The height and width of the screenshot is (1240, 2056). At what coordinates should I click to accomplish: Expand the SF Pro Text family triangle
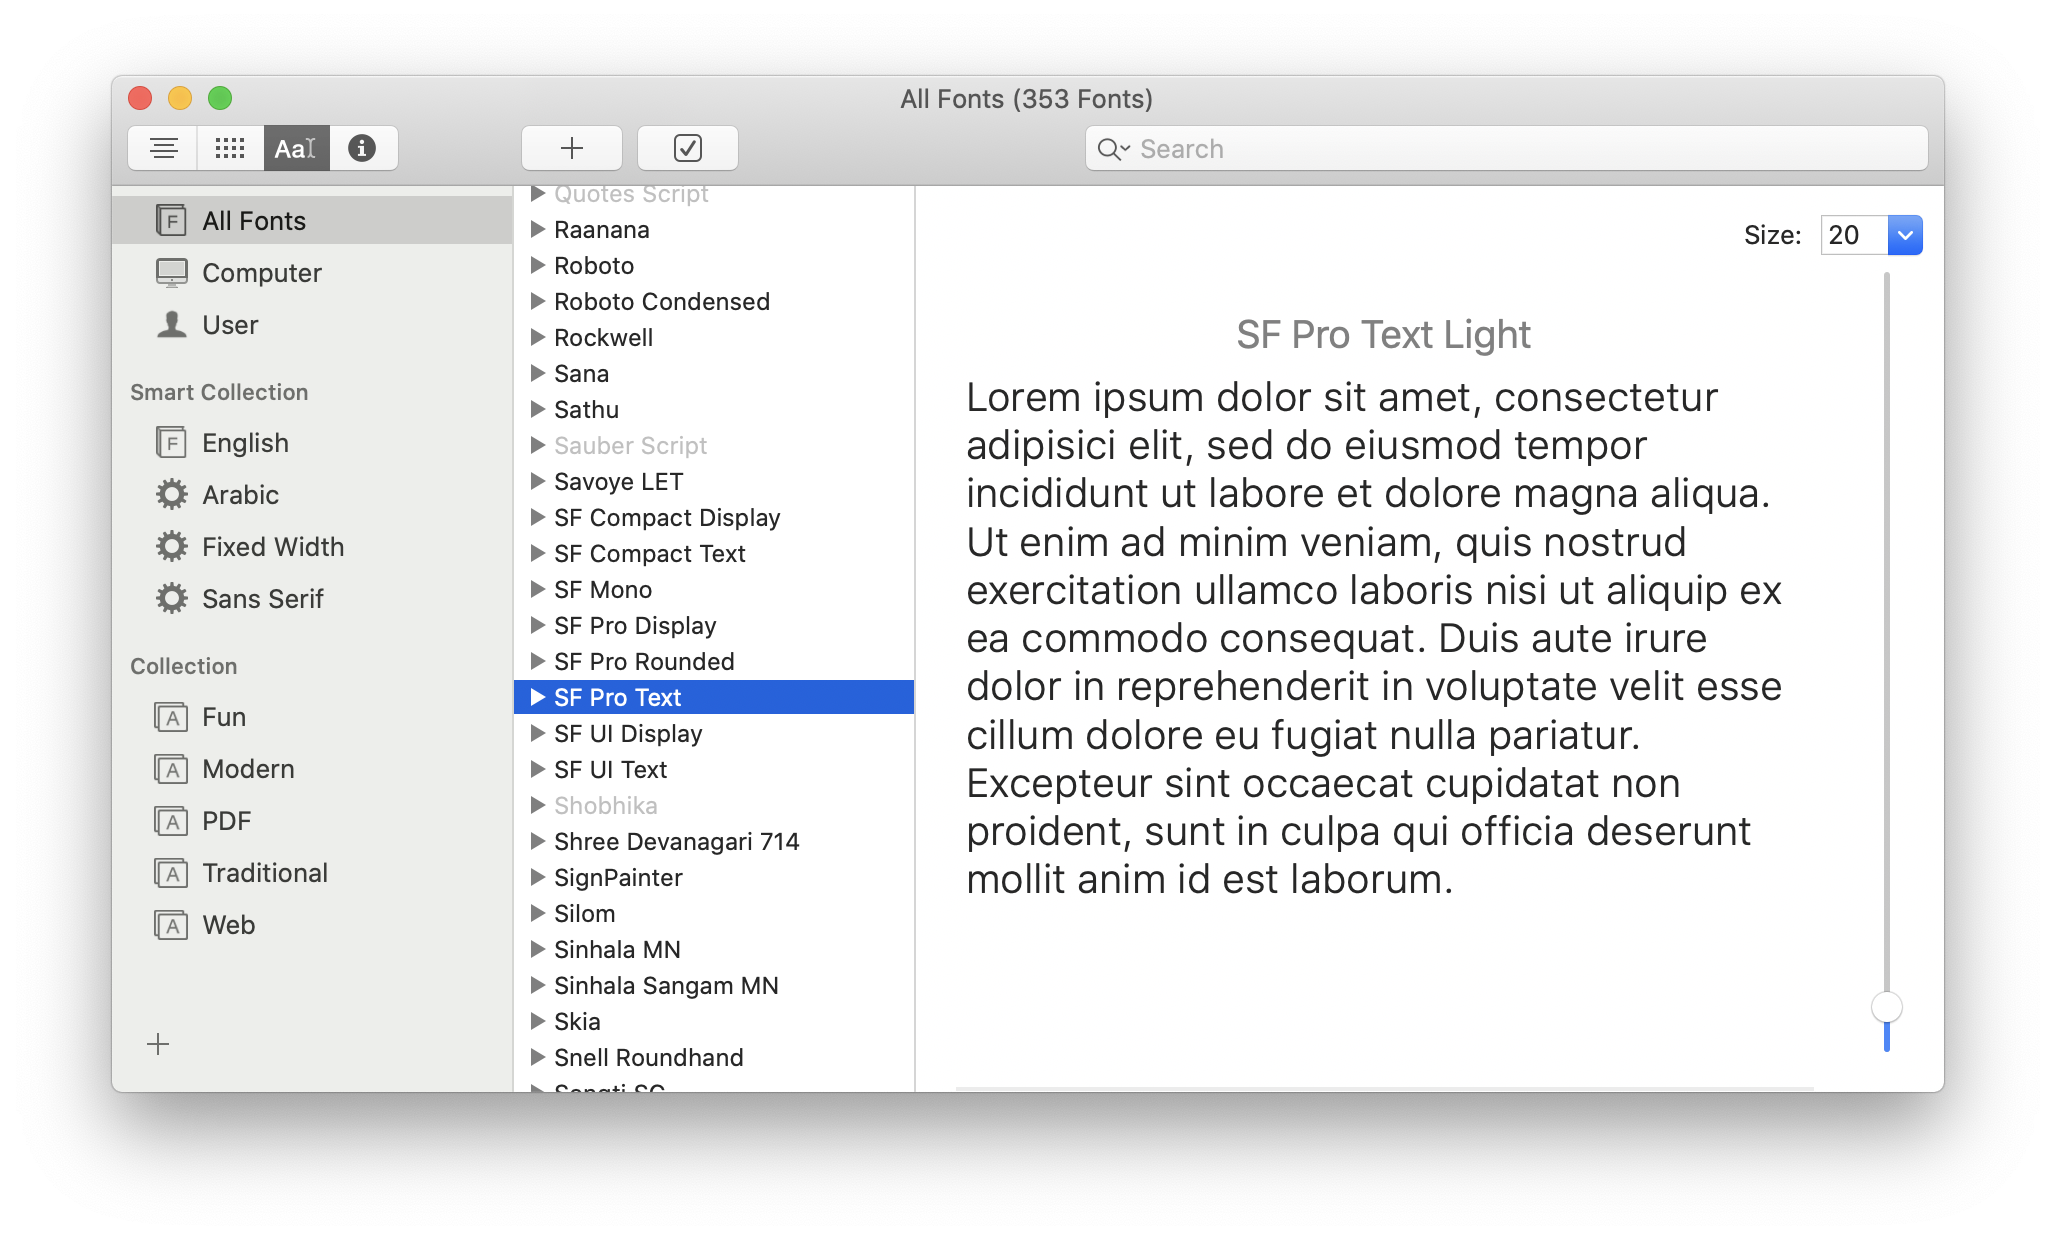tap(537, 697)
